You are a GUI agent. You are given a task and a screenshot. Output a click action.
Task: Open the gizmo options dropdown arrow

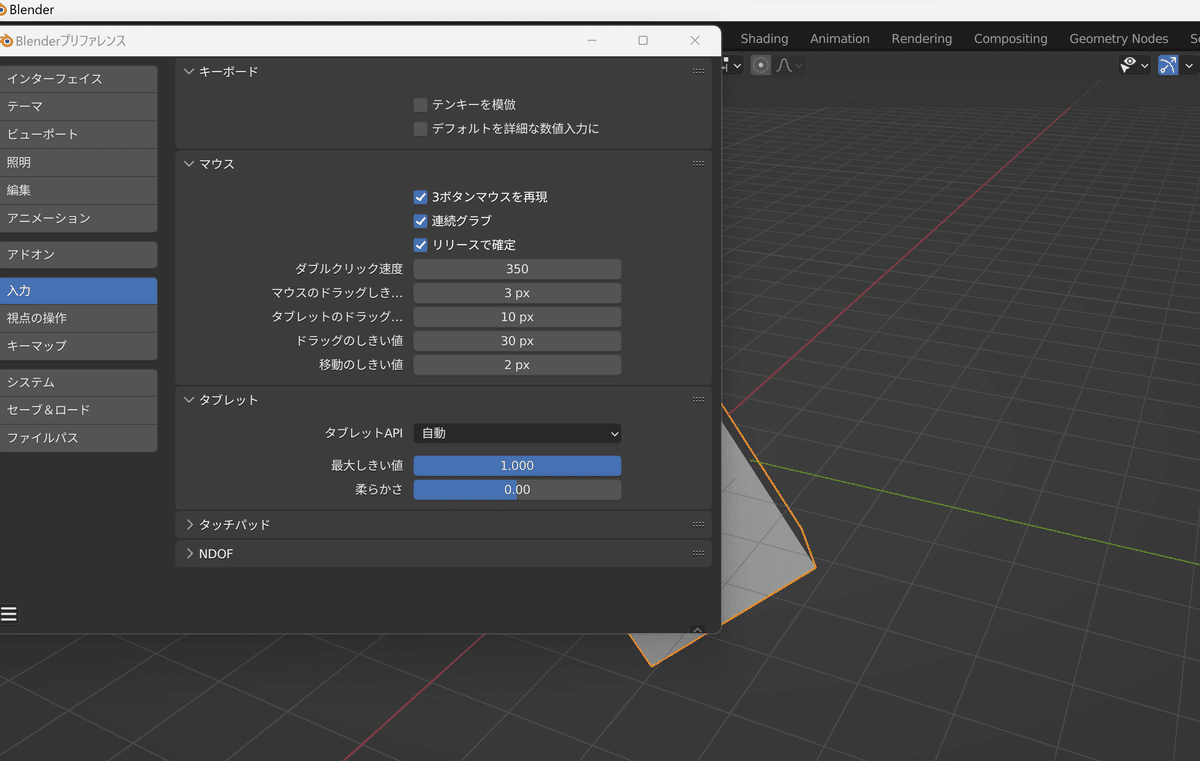(x=1189, y=66)
